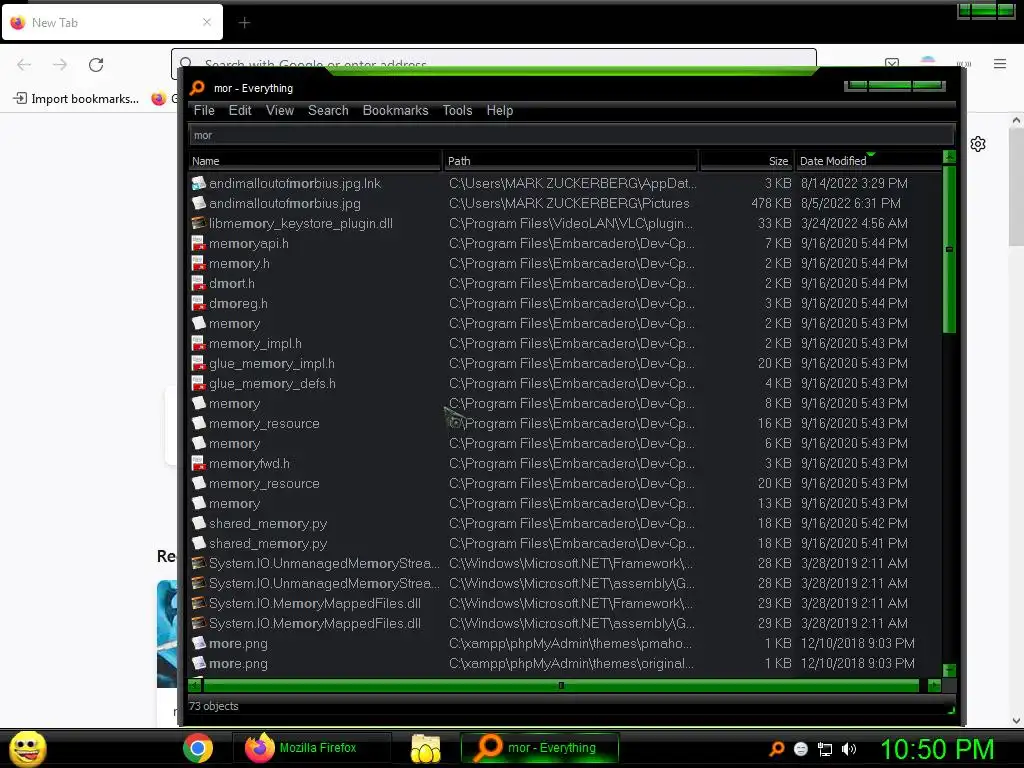Click icon of System.IO.MemoryMappedFiles.dll in Framework path
This screenshot has width=1024, height=768.
tap(199, 603)
